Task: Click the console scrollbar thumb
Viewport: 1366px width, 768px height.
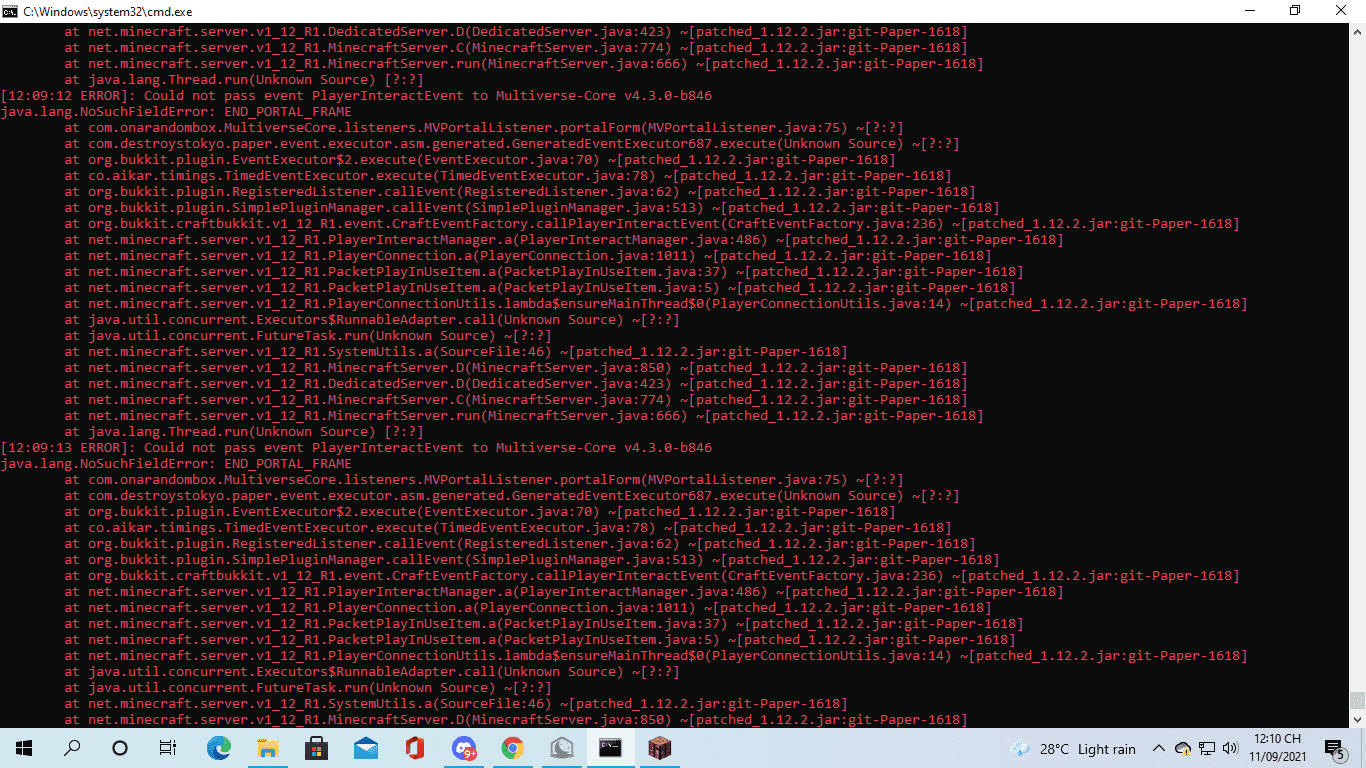Action: coord(1357,700)
